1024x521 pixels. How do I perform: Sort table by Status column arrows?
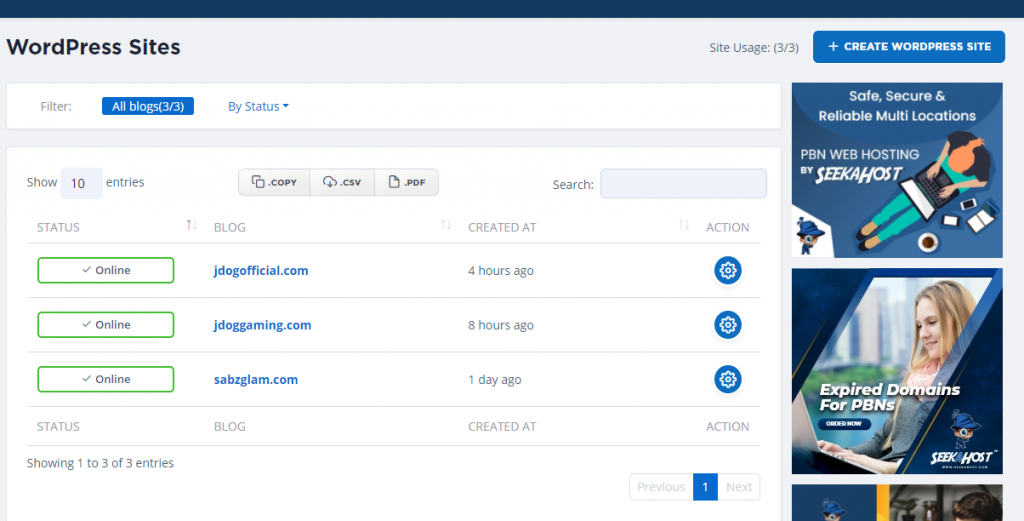191,225
